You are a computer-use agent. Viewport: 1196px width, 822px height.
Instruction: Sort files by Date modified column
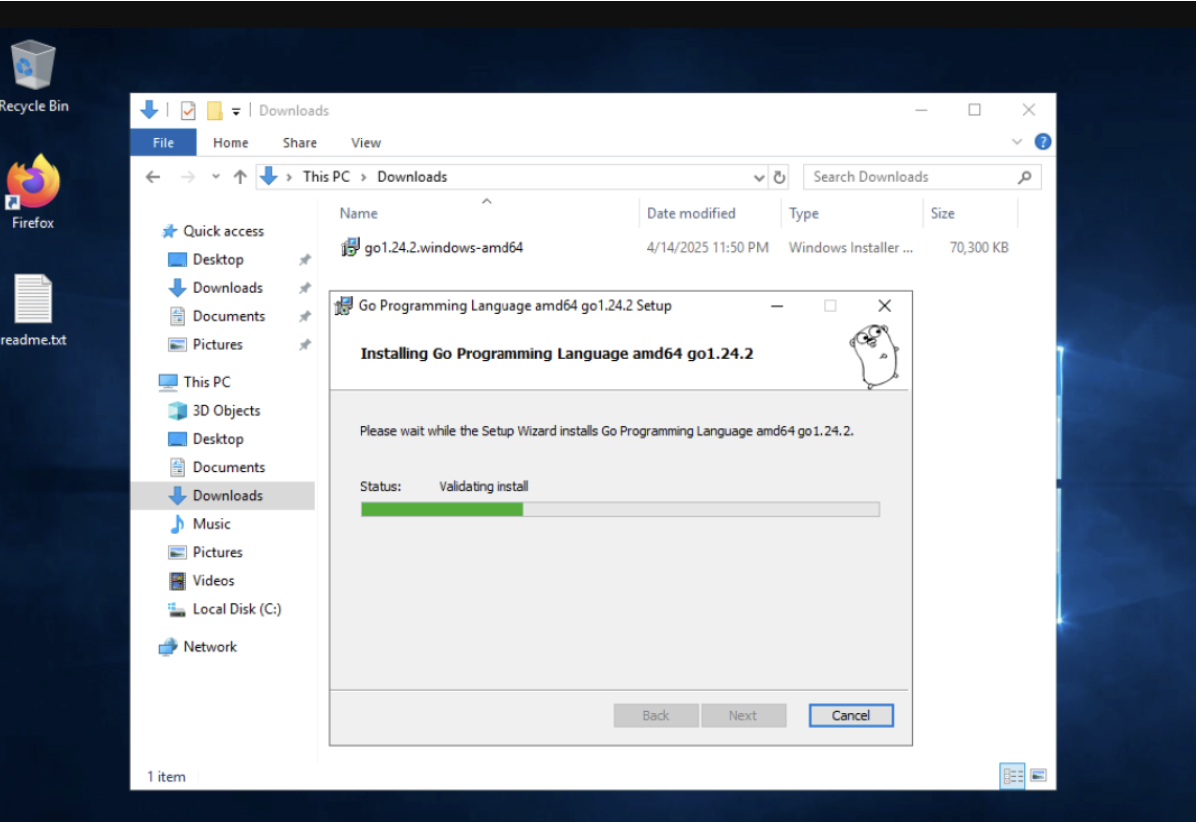tap(690, 213)
